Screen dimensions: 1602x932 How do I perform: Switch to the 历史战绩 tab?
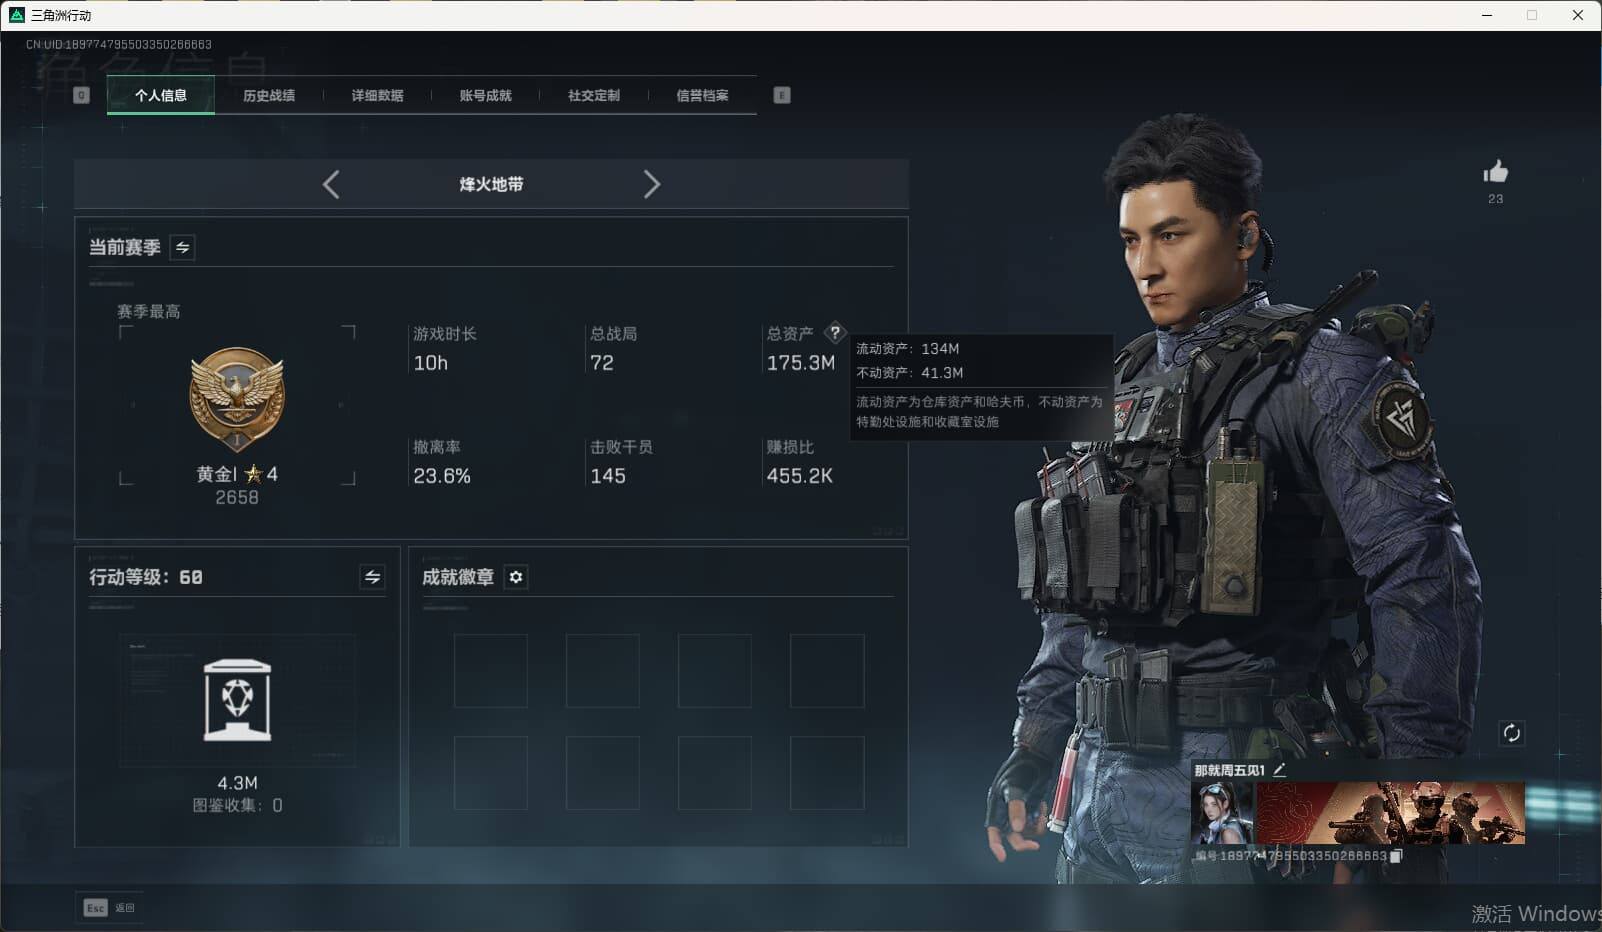click(x=269, y=96)
